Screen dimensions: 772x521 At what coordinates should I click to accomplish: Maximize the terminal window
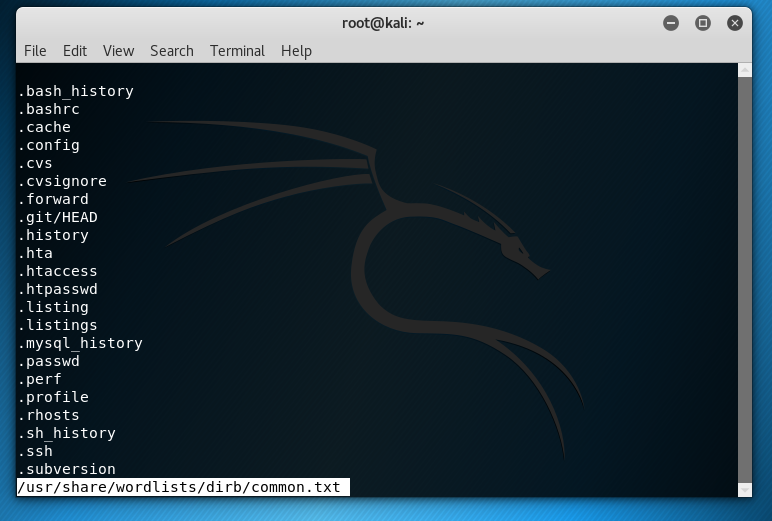pyautogui.click(x=703, y=23)
